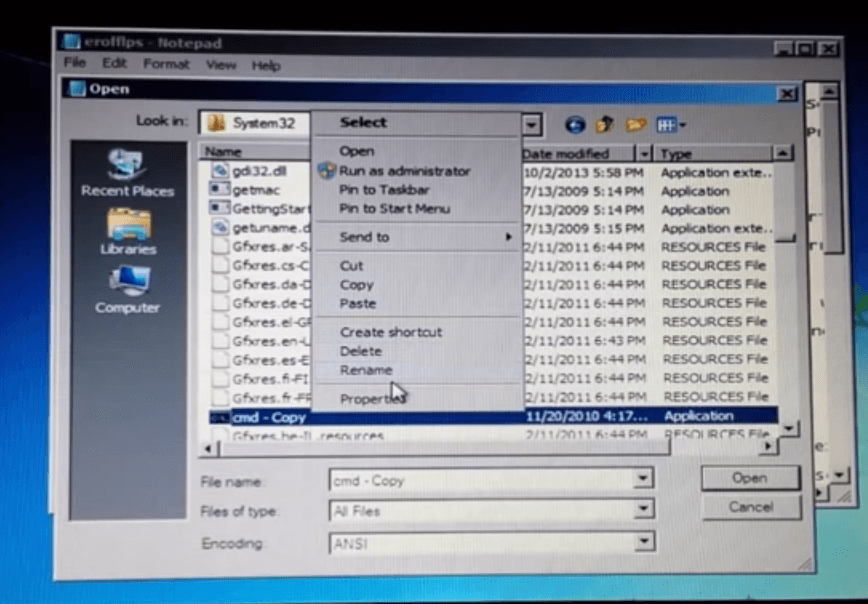Viewport: 868px width, 604px height.
Task: Open Notepad's Edit menu
Action: pos(114,63)
